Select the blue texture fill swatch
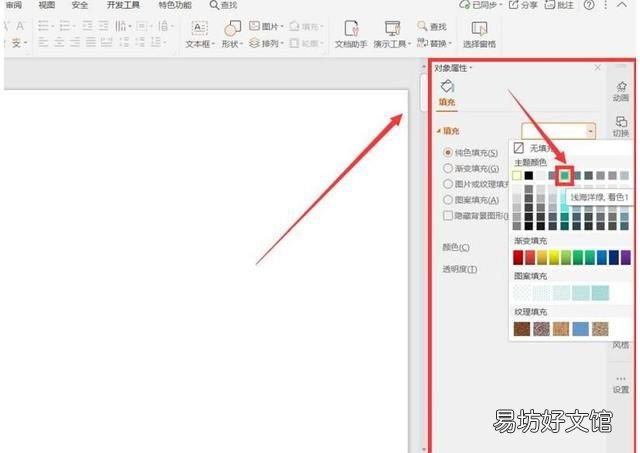 pyautogui.click(x=580, y=329)
